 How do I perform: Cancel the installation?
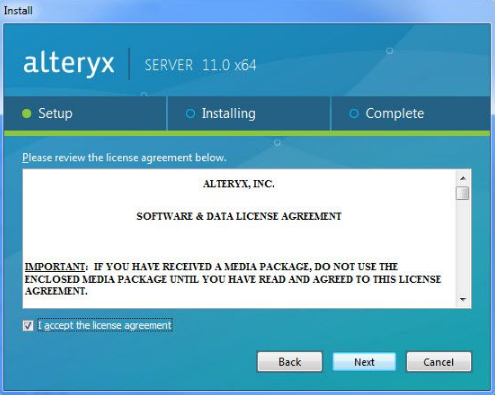click(439, 362)
